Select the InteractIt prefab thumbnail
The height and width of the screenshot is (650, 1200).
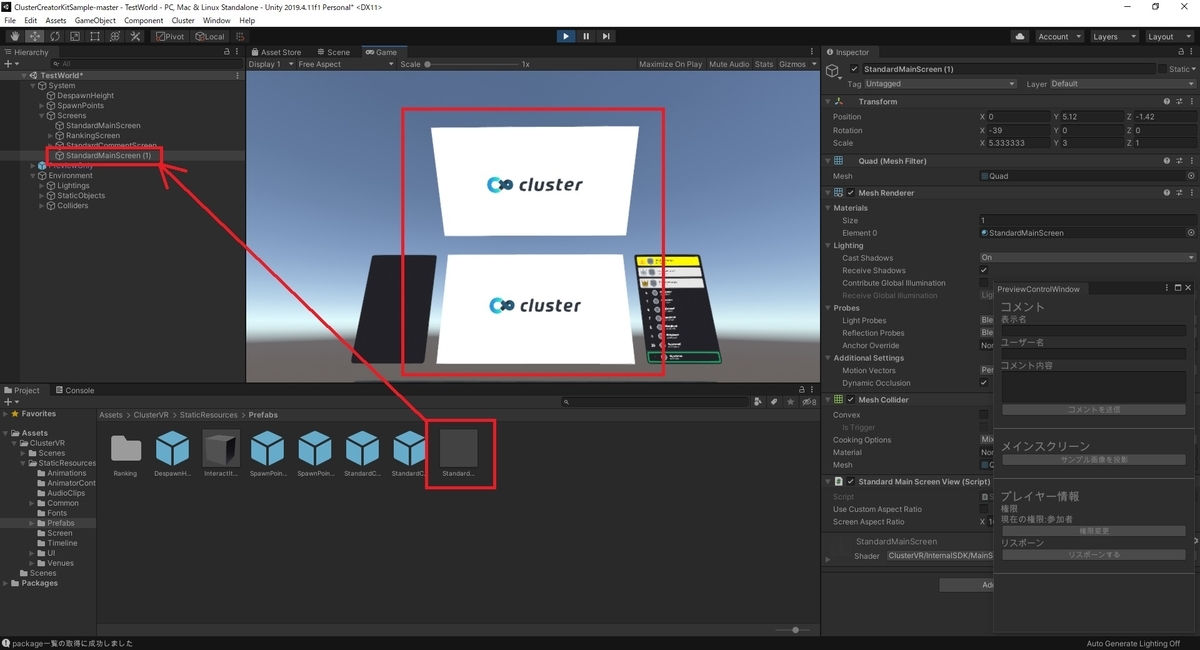click(x=221, y=449)
